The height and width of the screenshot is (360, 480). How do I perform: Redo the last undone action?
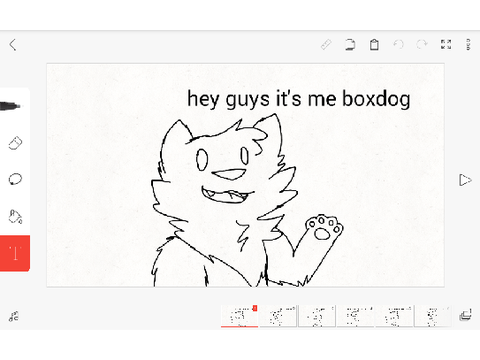(422, 44)
